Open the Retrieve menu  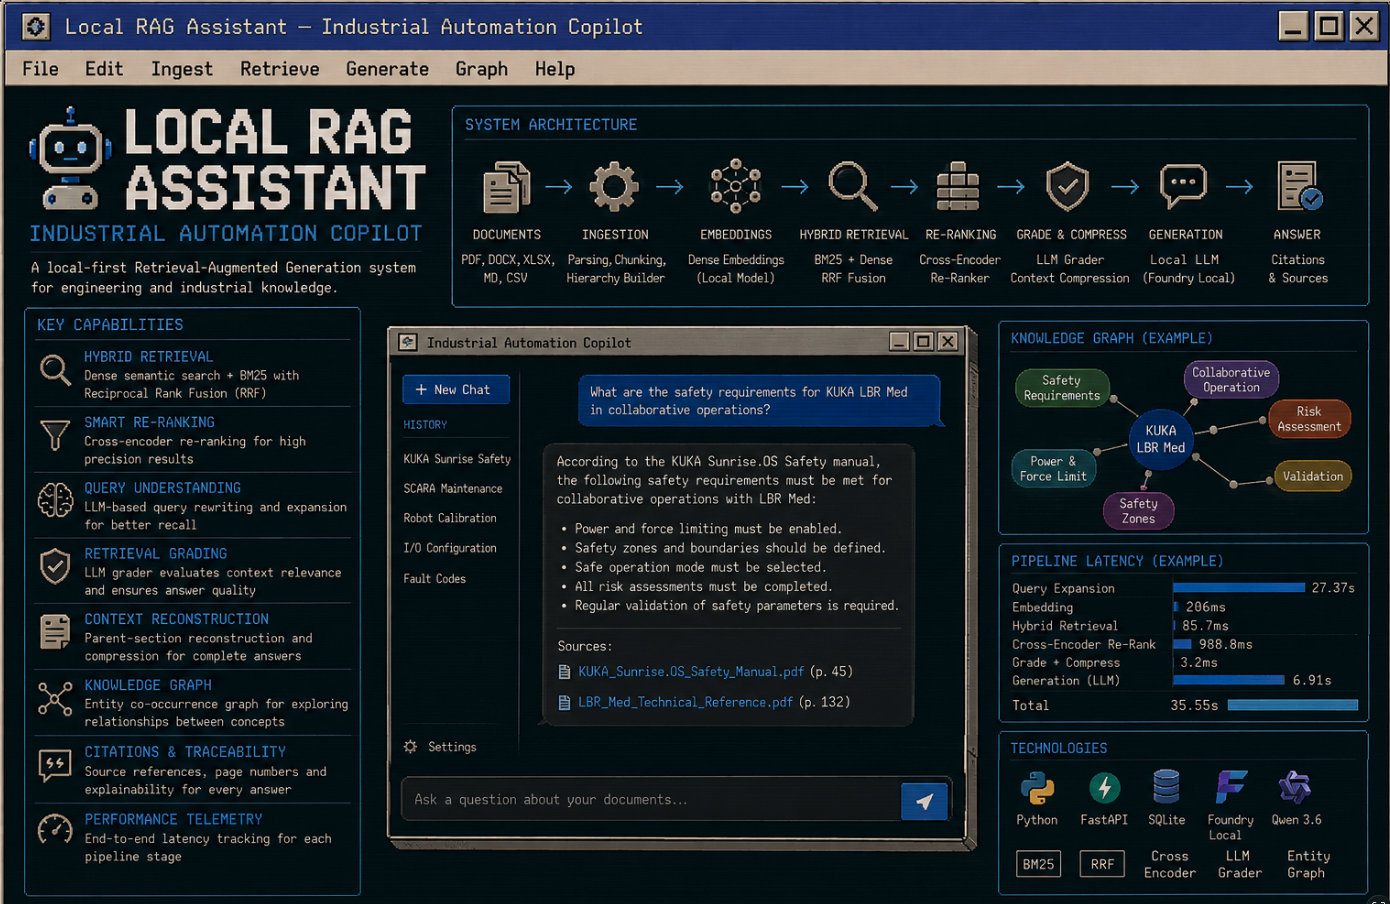(280, 69)
